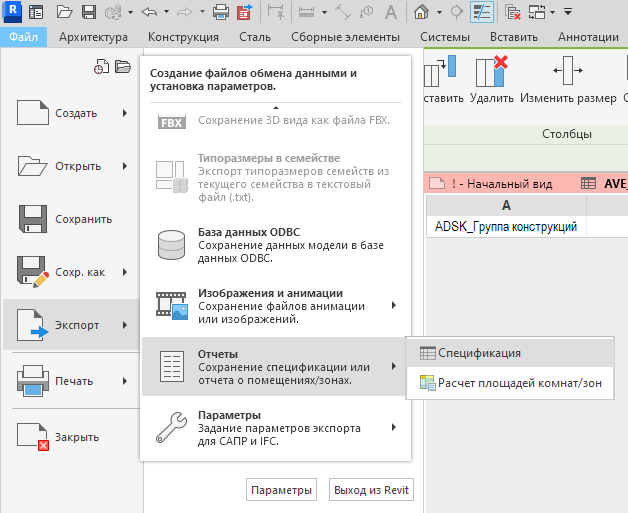Choose Room/Area calculation report option
The width and height of the screenshot is (628, 513).
click(510, 382)
